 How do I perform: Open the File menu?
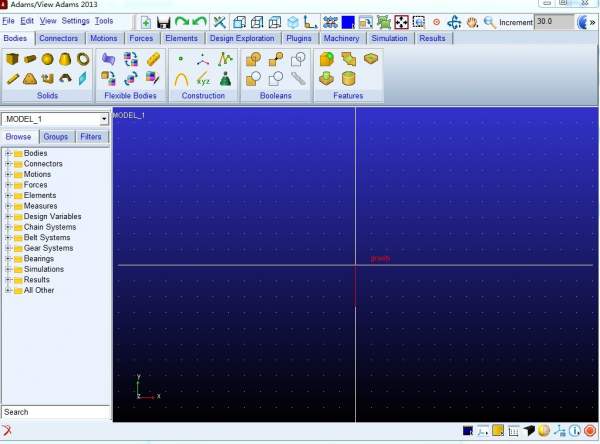(8, 21)
